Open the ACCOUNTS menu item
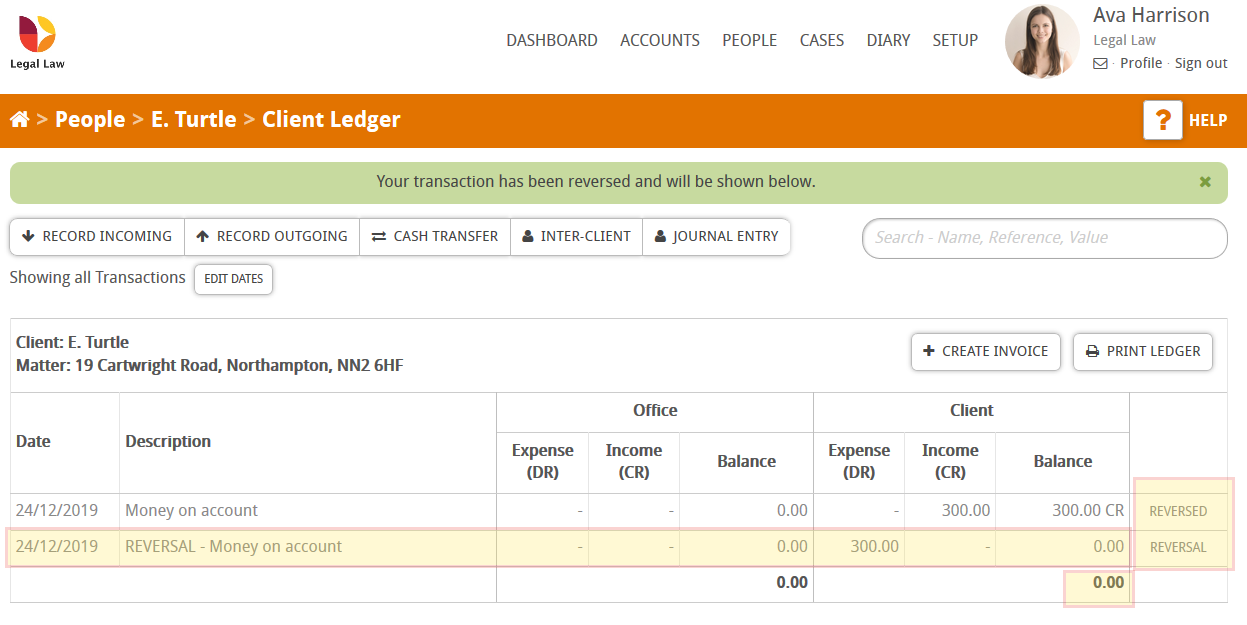 click(x=659, y=40)
